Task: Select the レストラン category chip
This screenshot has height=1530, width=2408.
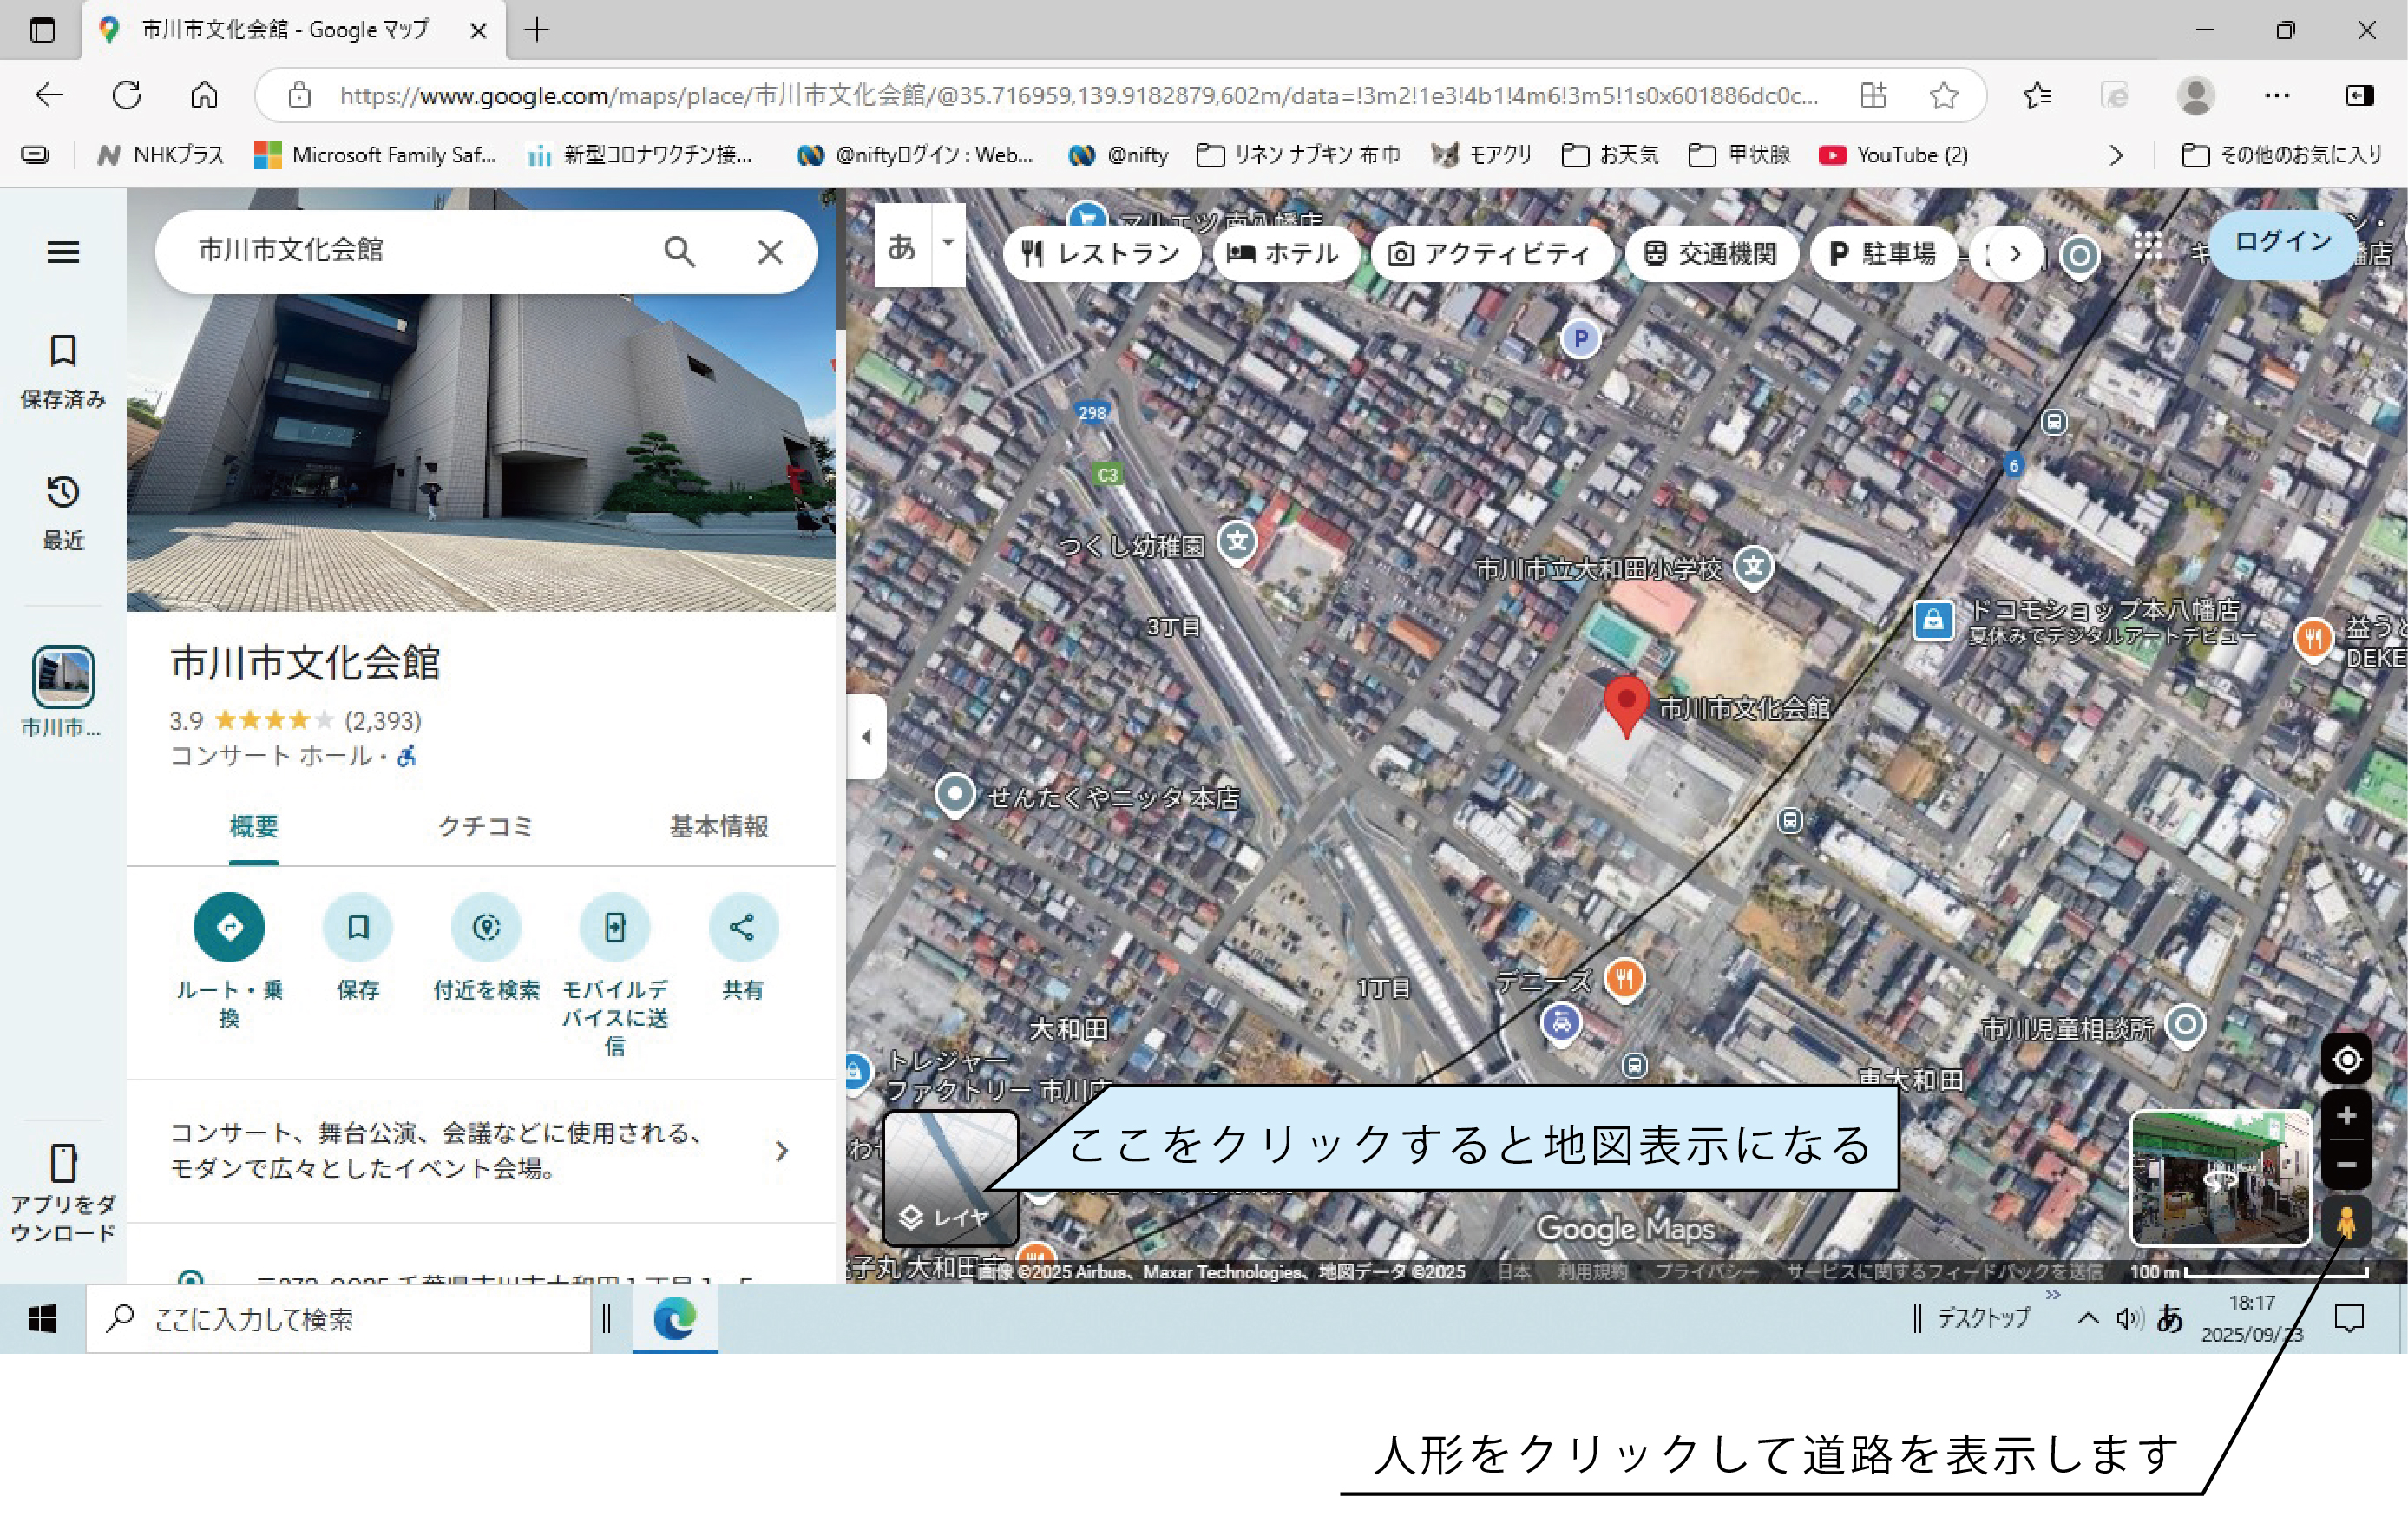Action: (1101, 254)
